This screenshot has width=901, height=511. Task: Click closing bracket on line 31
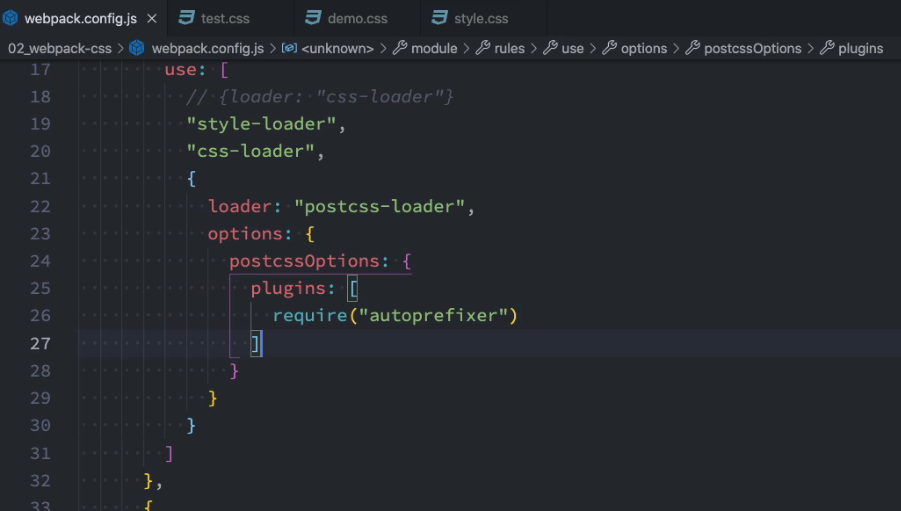point(169,454)
